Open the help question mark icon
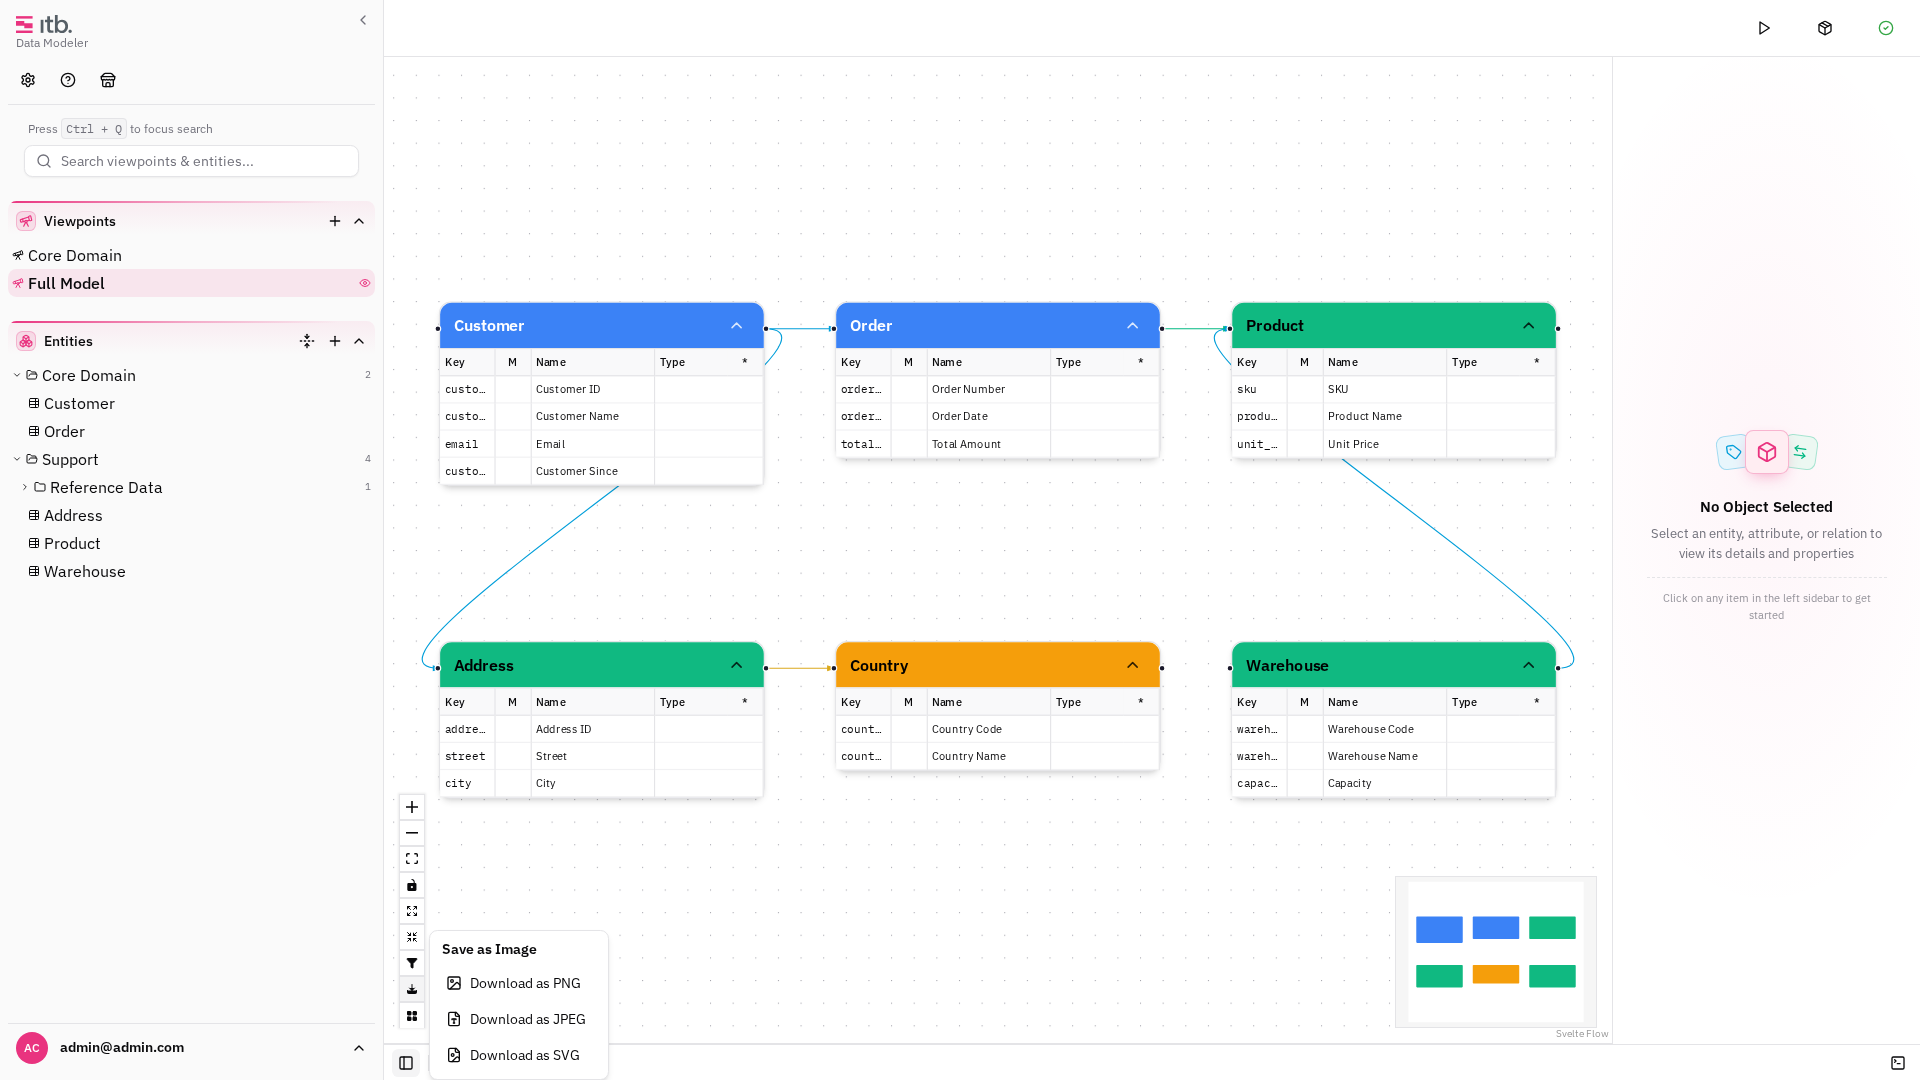This screenshot has height=1080, width=1920. click(x=68, y=80)
